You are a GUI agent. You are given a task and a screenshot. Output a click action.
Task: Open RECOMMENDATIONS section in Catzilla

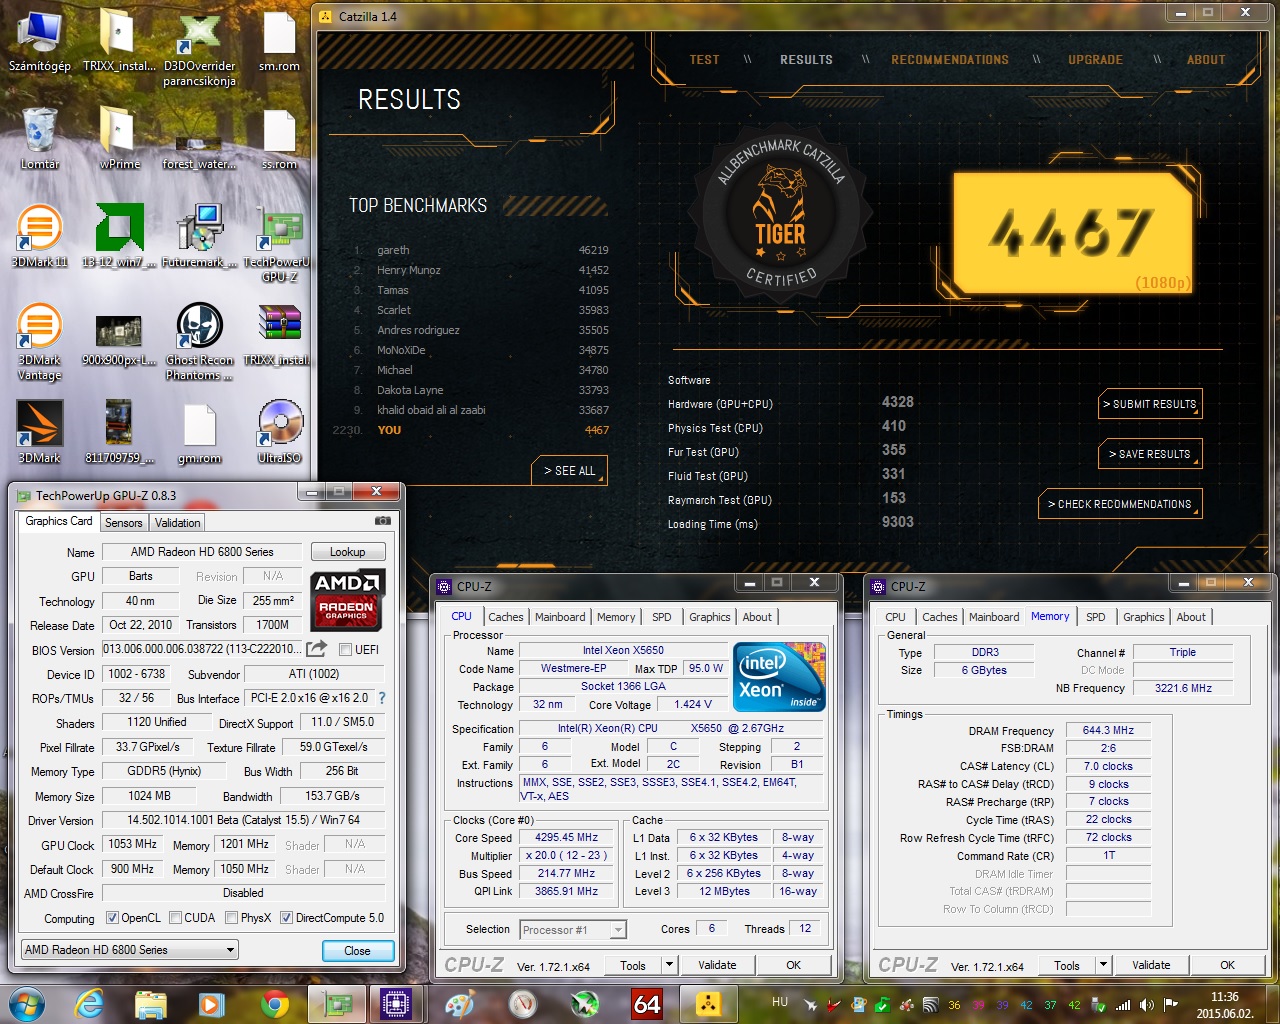coord(950,60)
